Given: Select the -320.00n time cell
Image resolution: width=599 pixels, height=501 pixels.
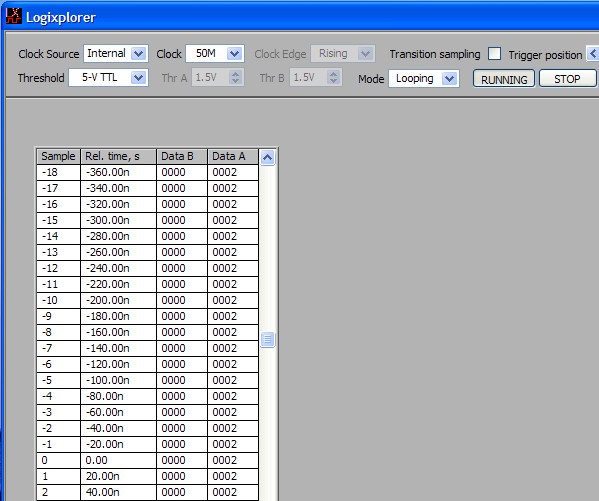Looking at the screenshot, I should (x=118, y=204).
